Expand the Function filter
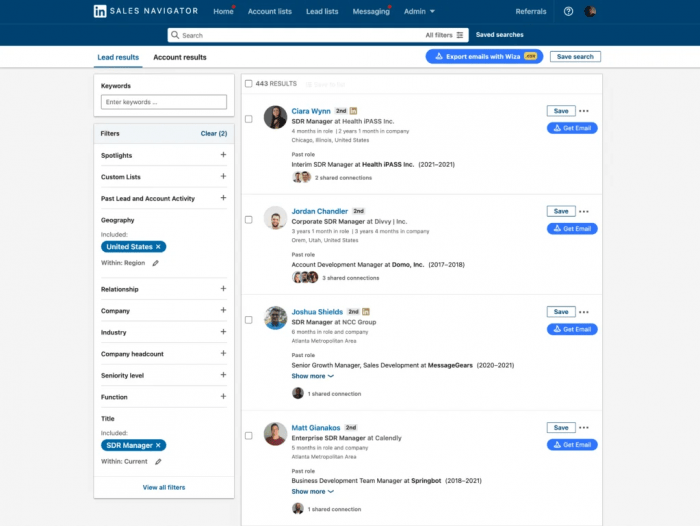 tap(223, 397)
